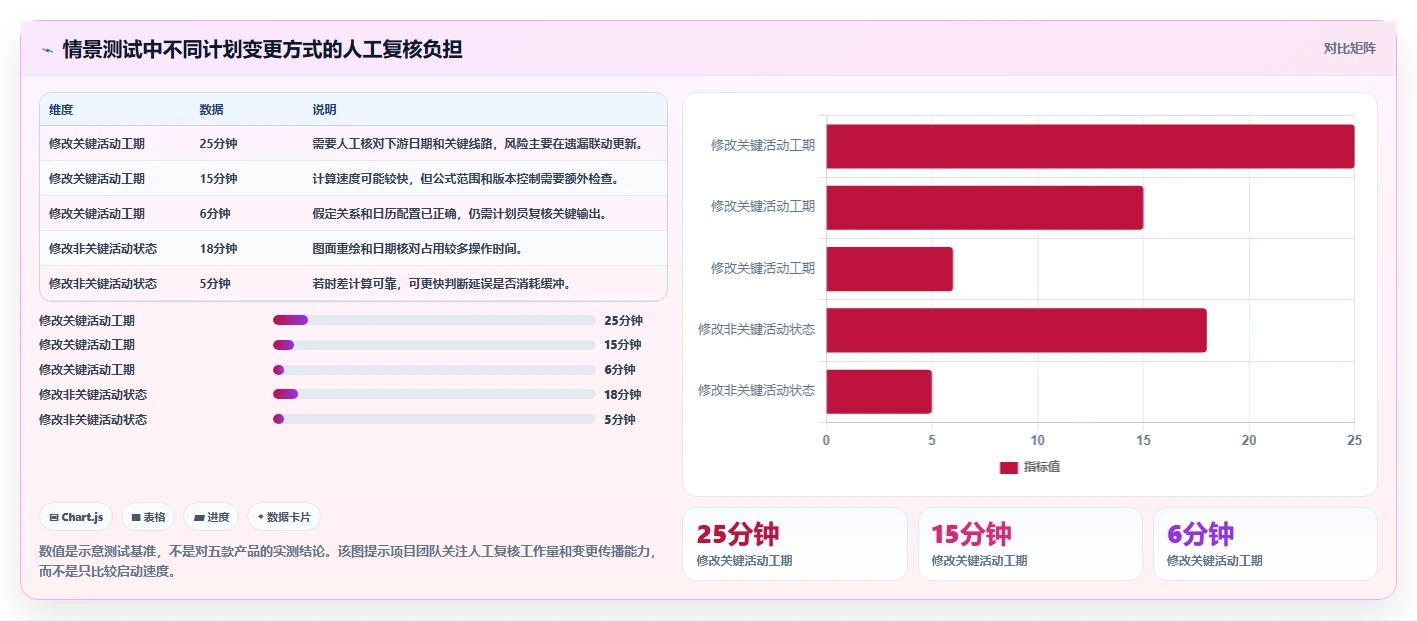Click description starting 计算速度可能较快
Viewport: 1417px width, 621px height.
(x=465, y=178)
